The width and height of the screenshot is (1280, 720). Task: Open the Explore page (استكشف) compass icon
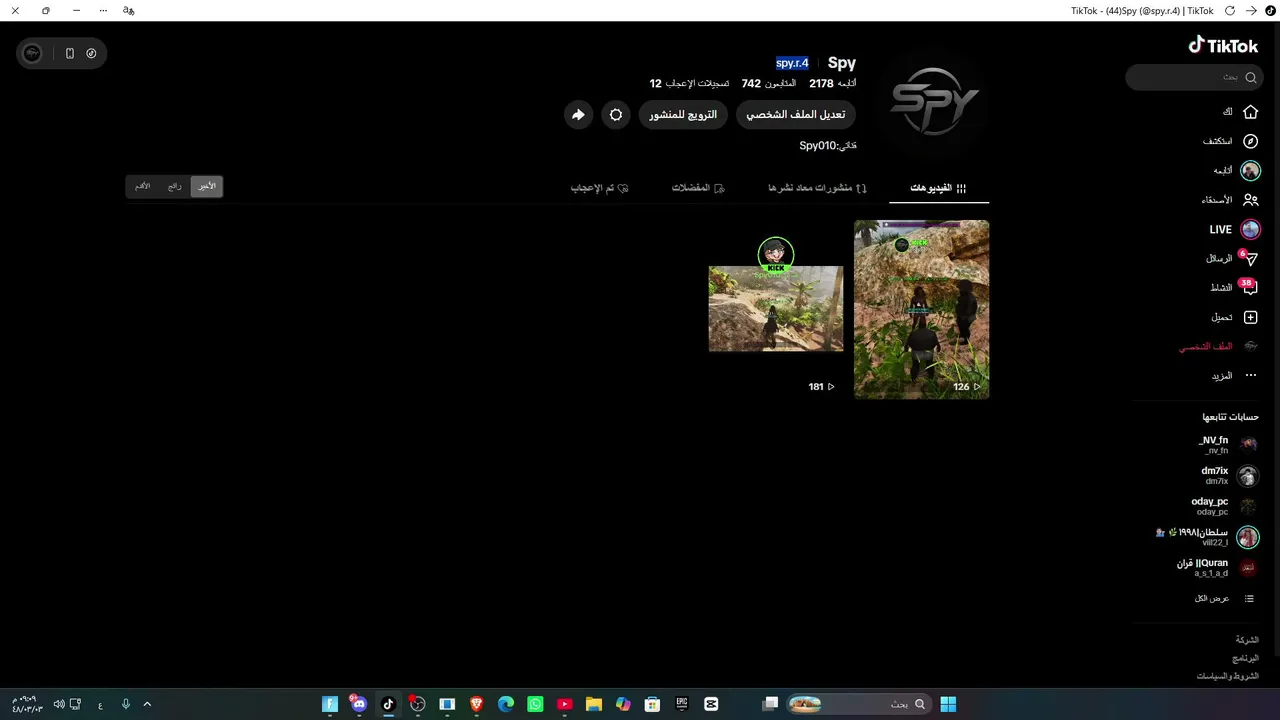click(x=1250, y=141)
